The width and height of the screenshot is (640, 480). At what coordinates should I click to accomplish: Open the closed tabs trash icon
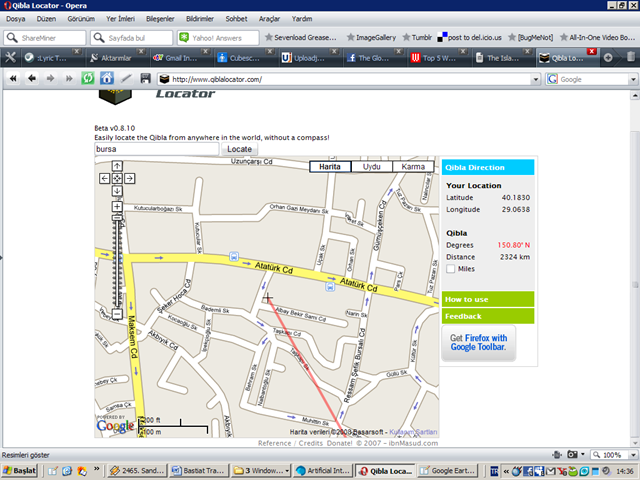[631, 57]
